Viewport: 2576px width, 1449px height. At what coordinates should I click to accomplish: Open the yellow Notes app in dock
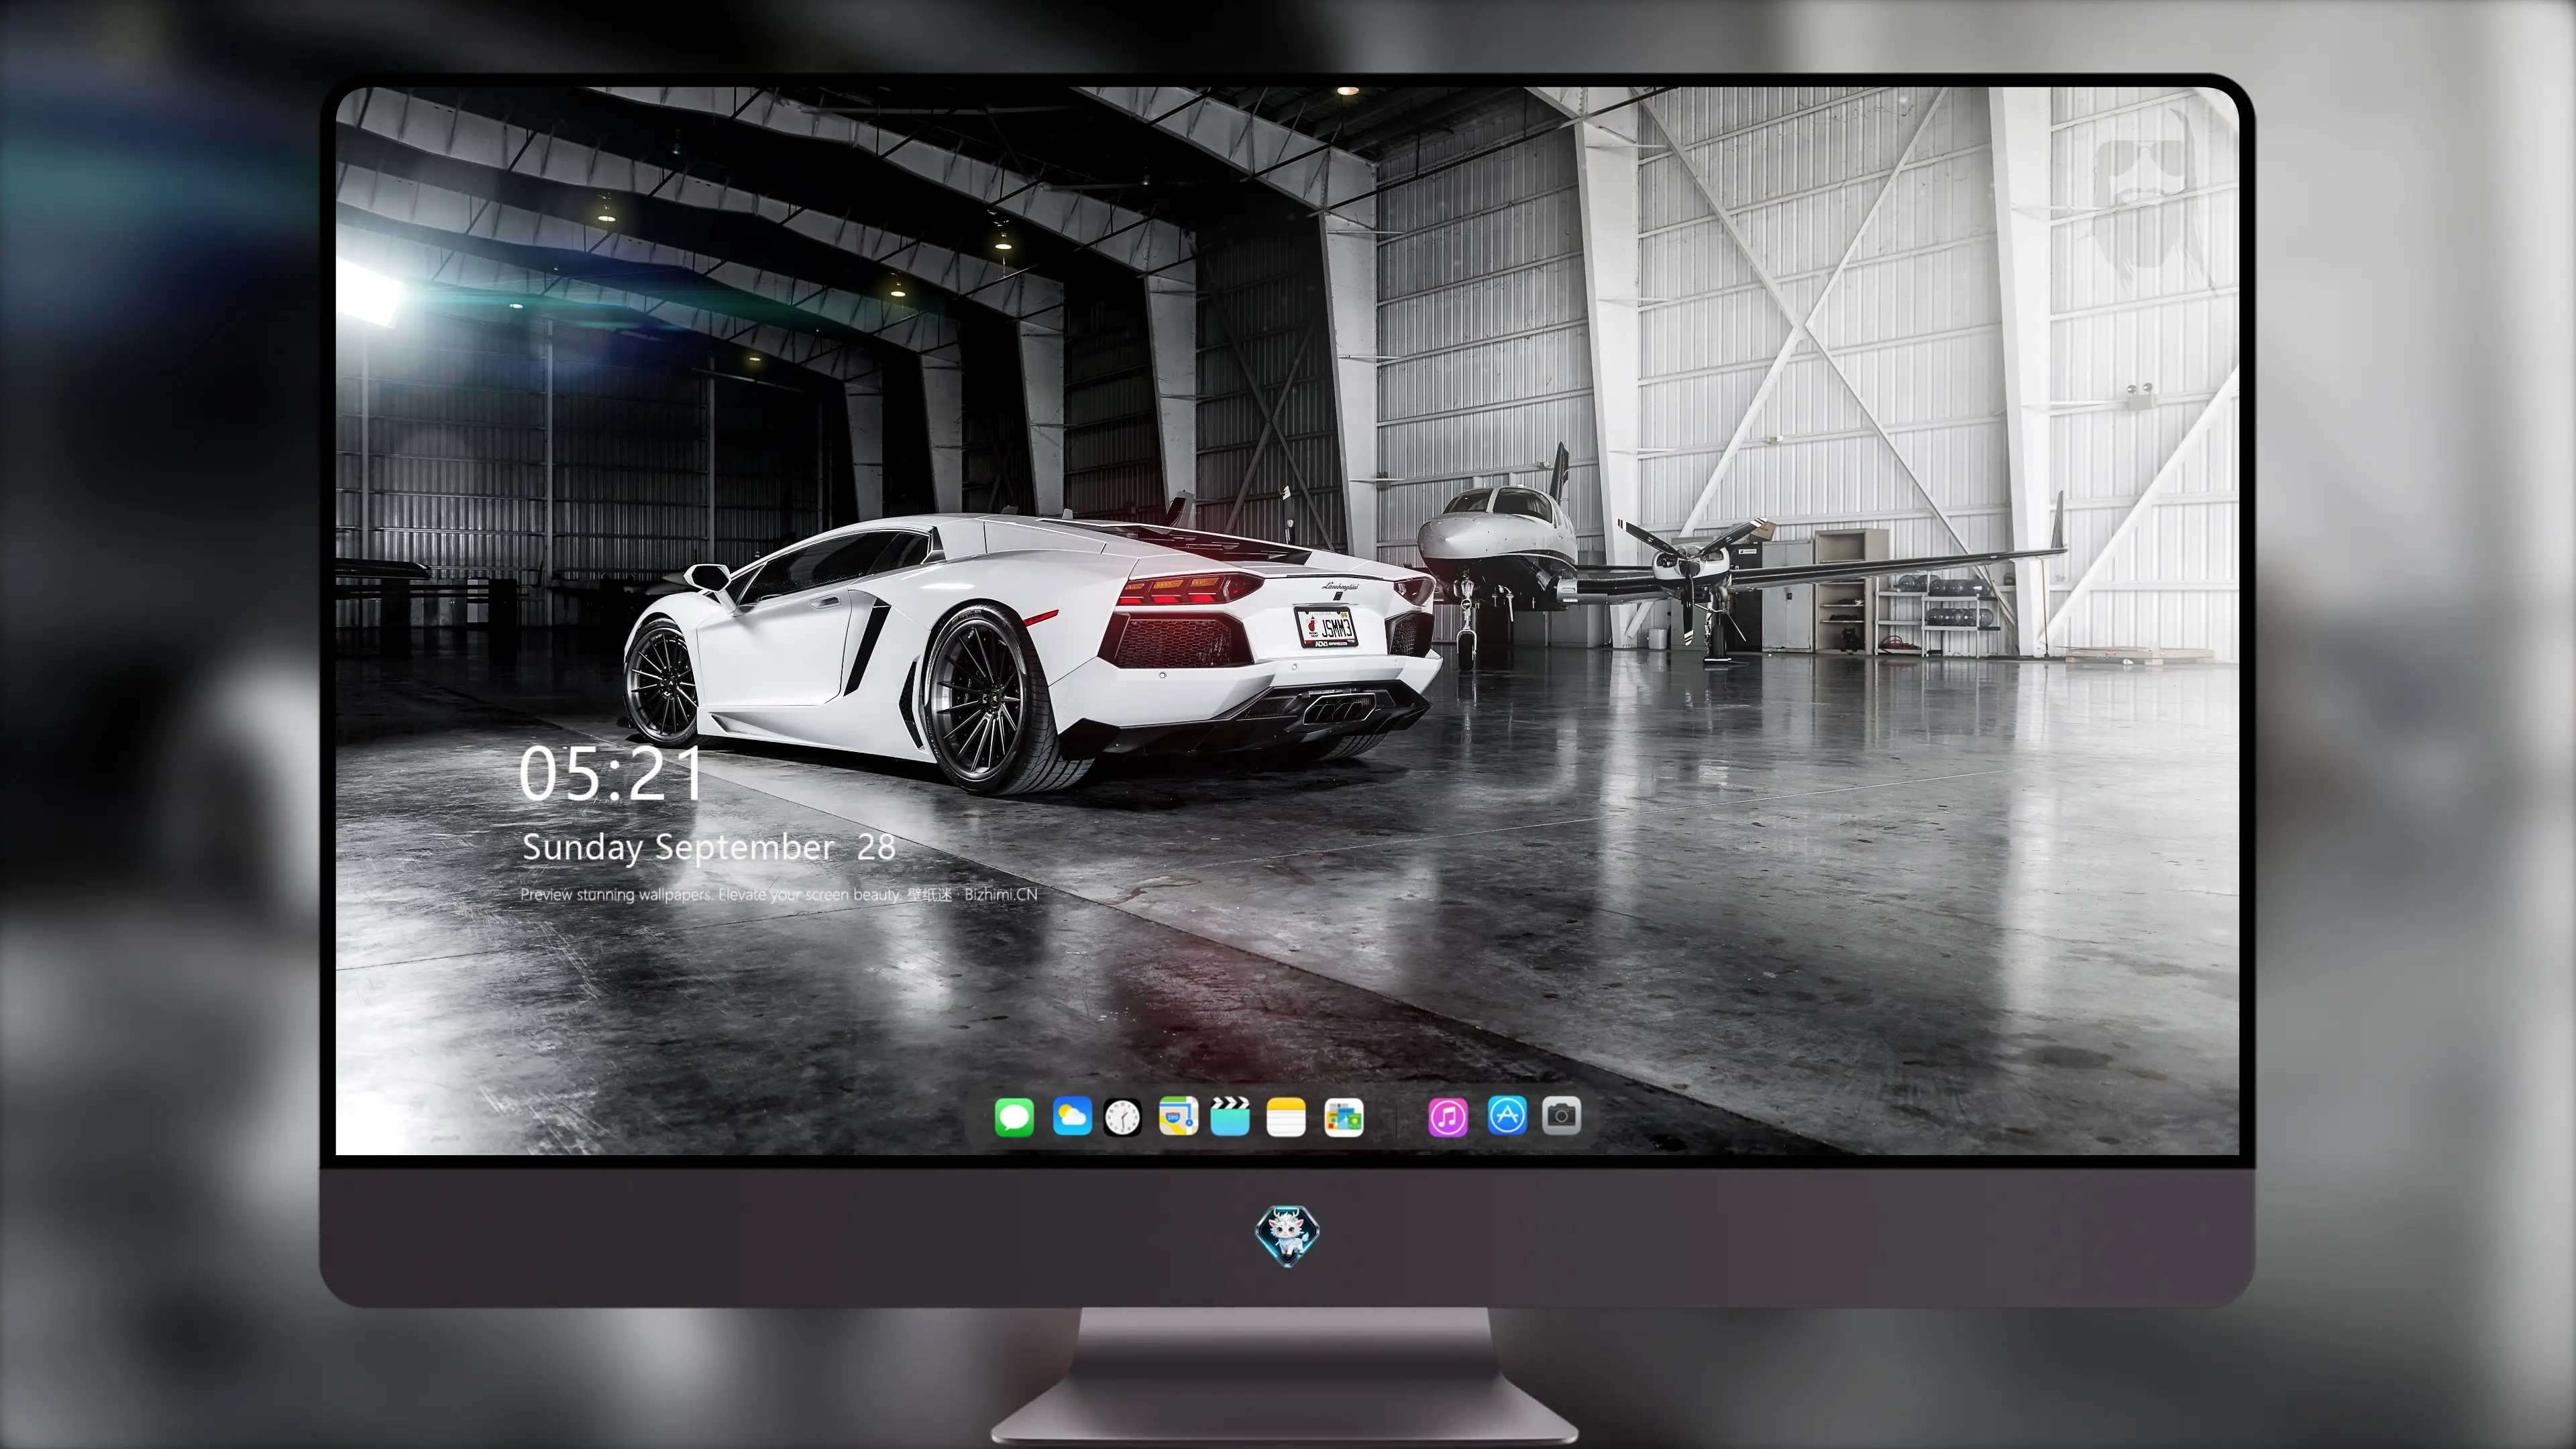(1286, 1116)
